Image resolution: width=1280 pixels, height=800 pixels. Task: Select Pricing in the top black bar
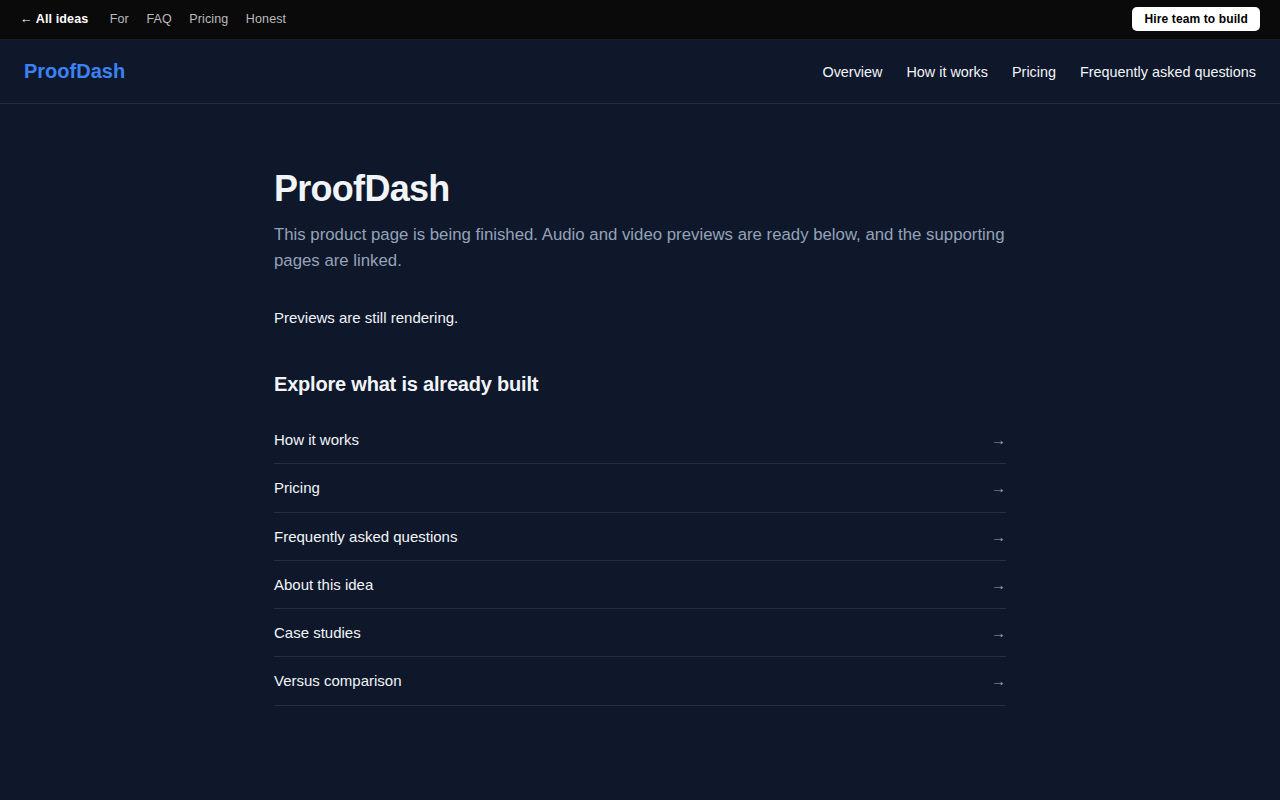[x=208, y=19]
